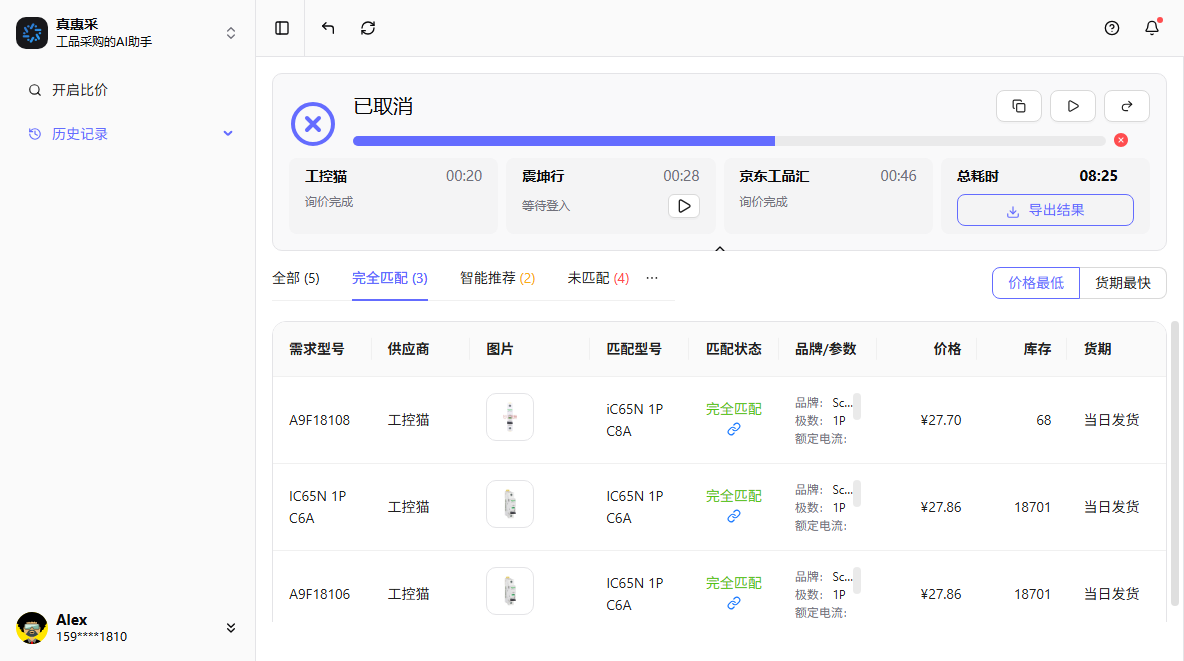Open the product link icon beside A9F18108's match status
This screenshot has height=661, width=1184.
point(733,429)
